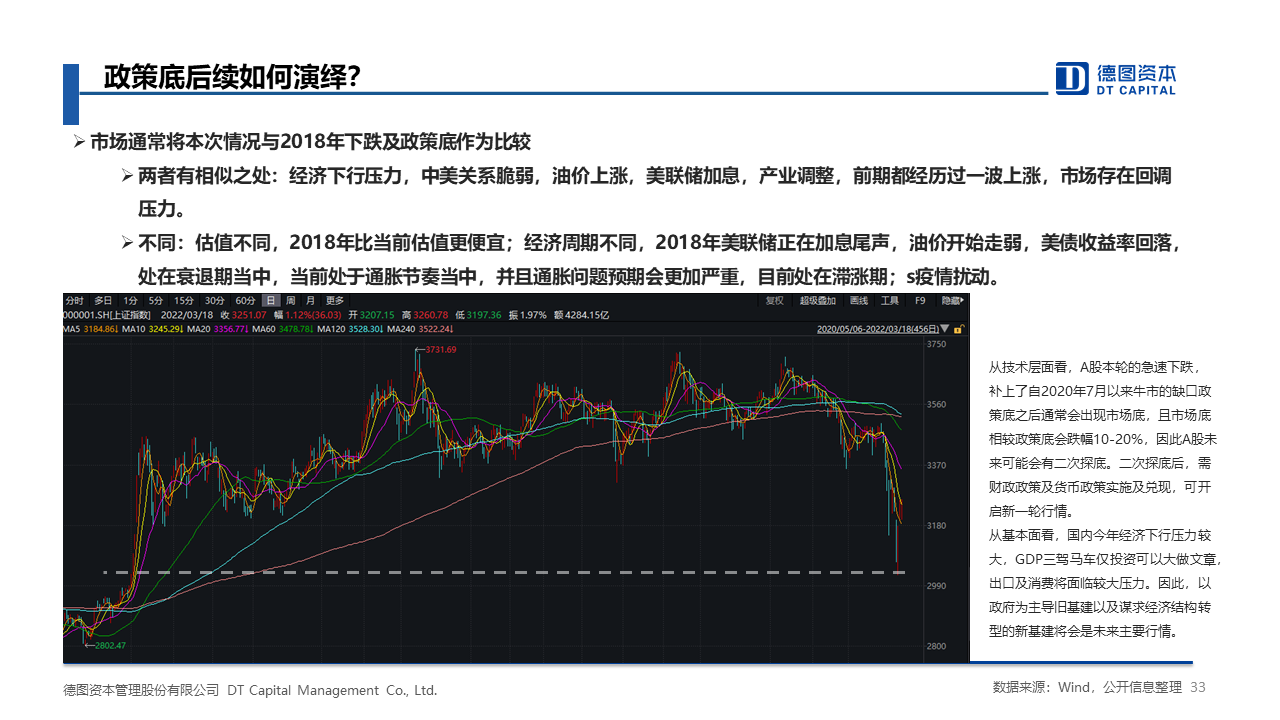Click the MA5 indicator value 3184.86
This screenshot has width=1280, height=720.
100,329
